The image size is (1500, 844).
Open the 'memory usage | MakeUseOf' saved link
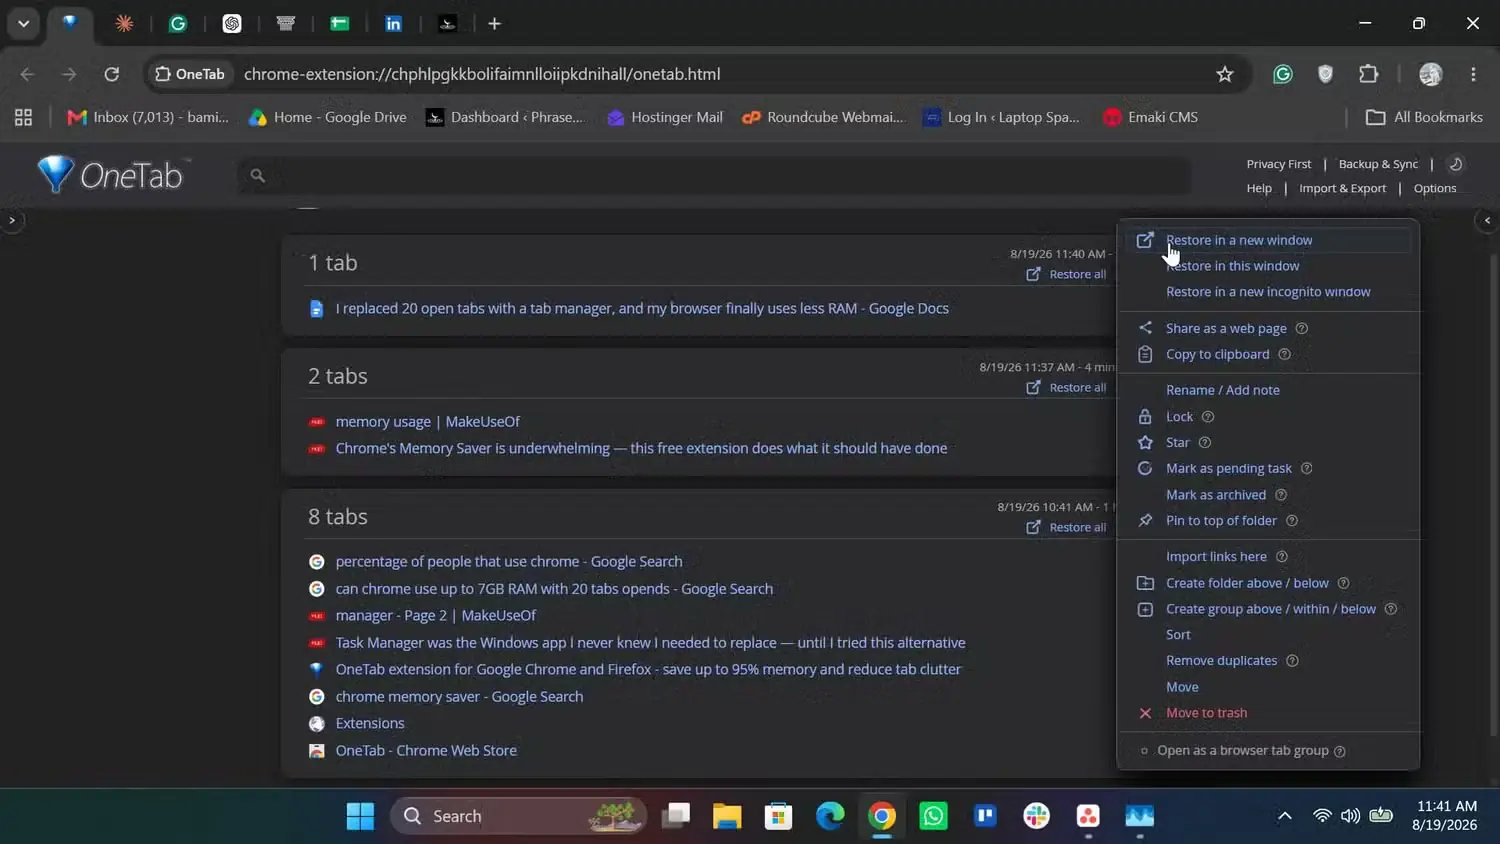pyautogui.click(x=427, y=421)
